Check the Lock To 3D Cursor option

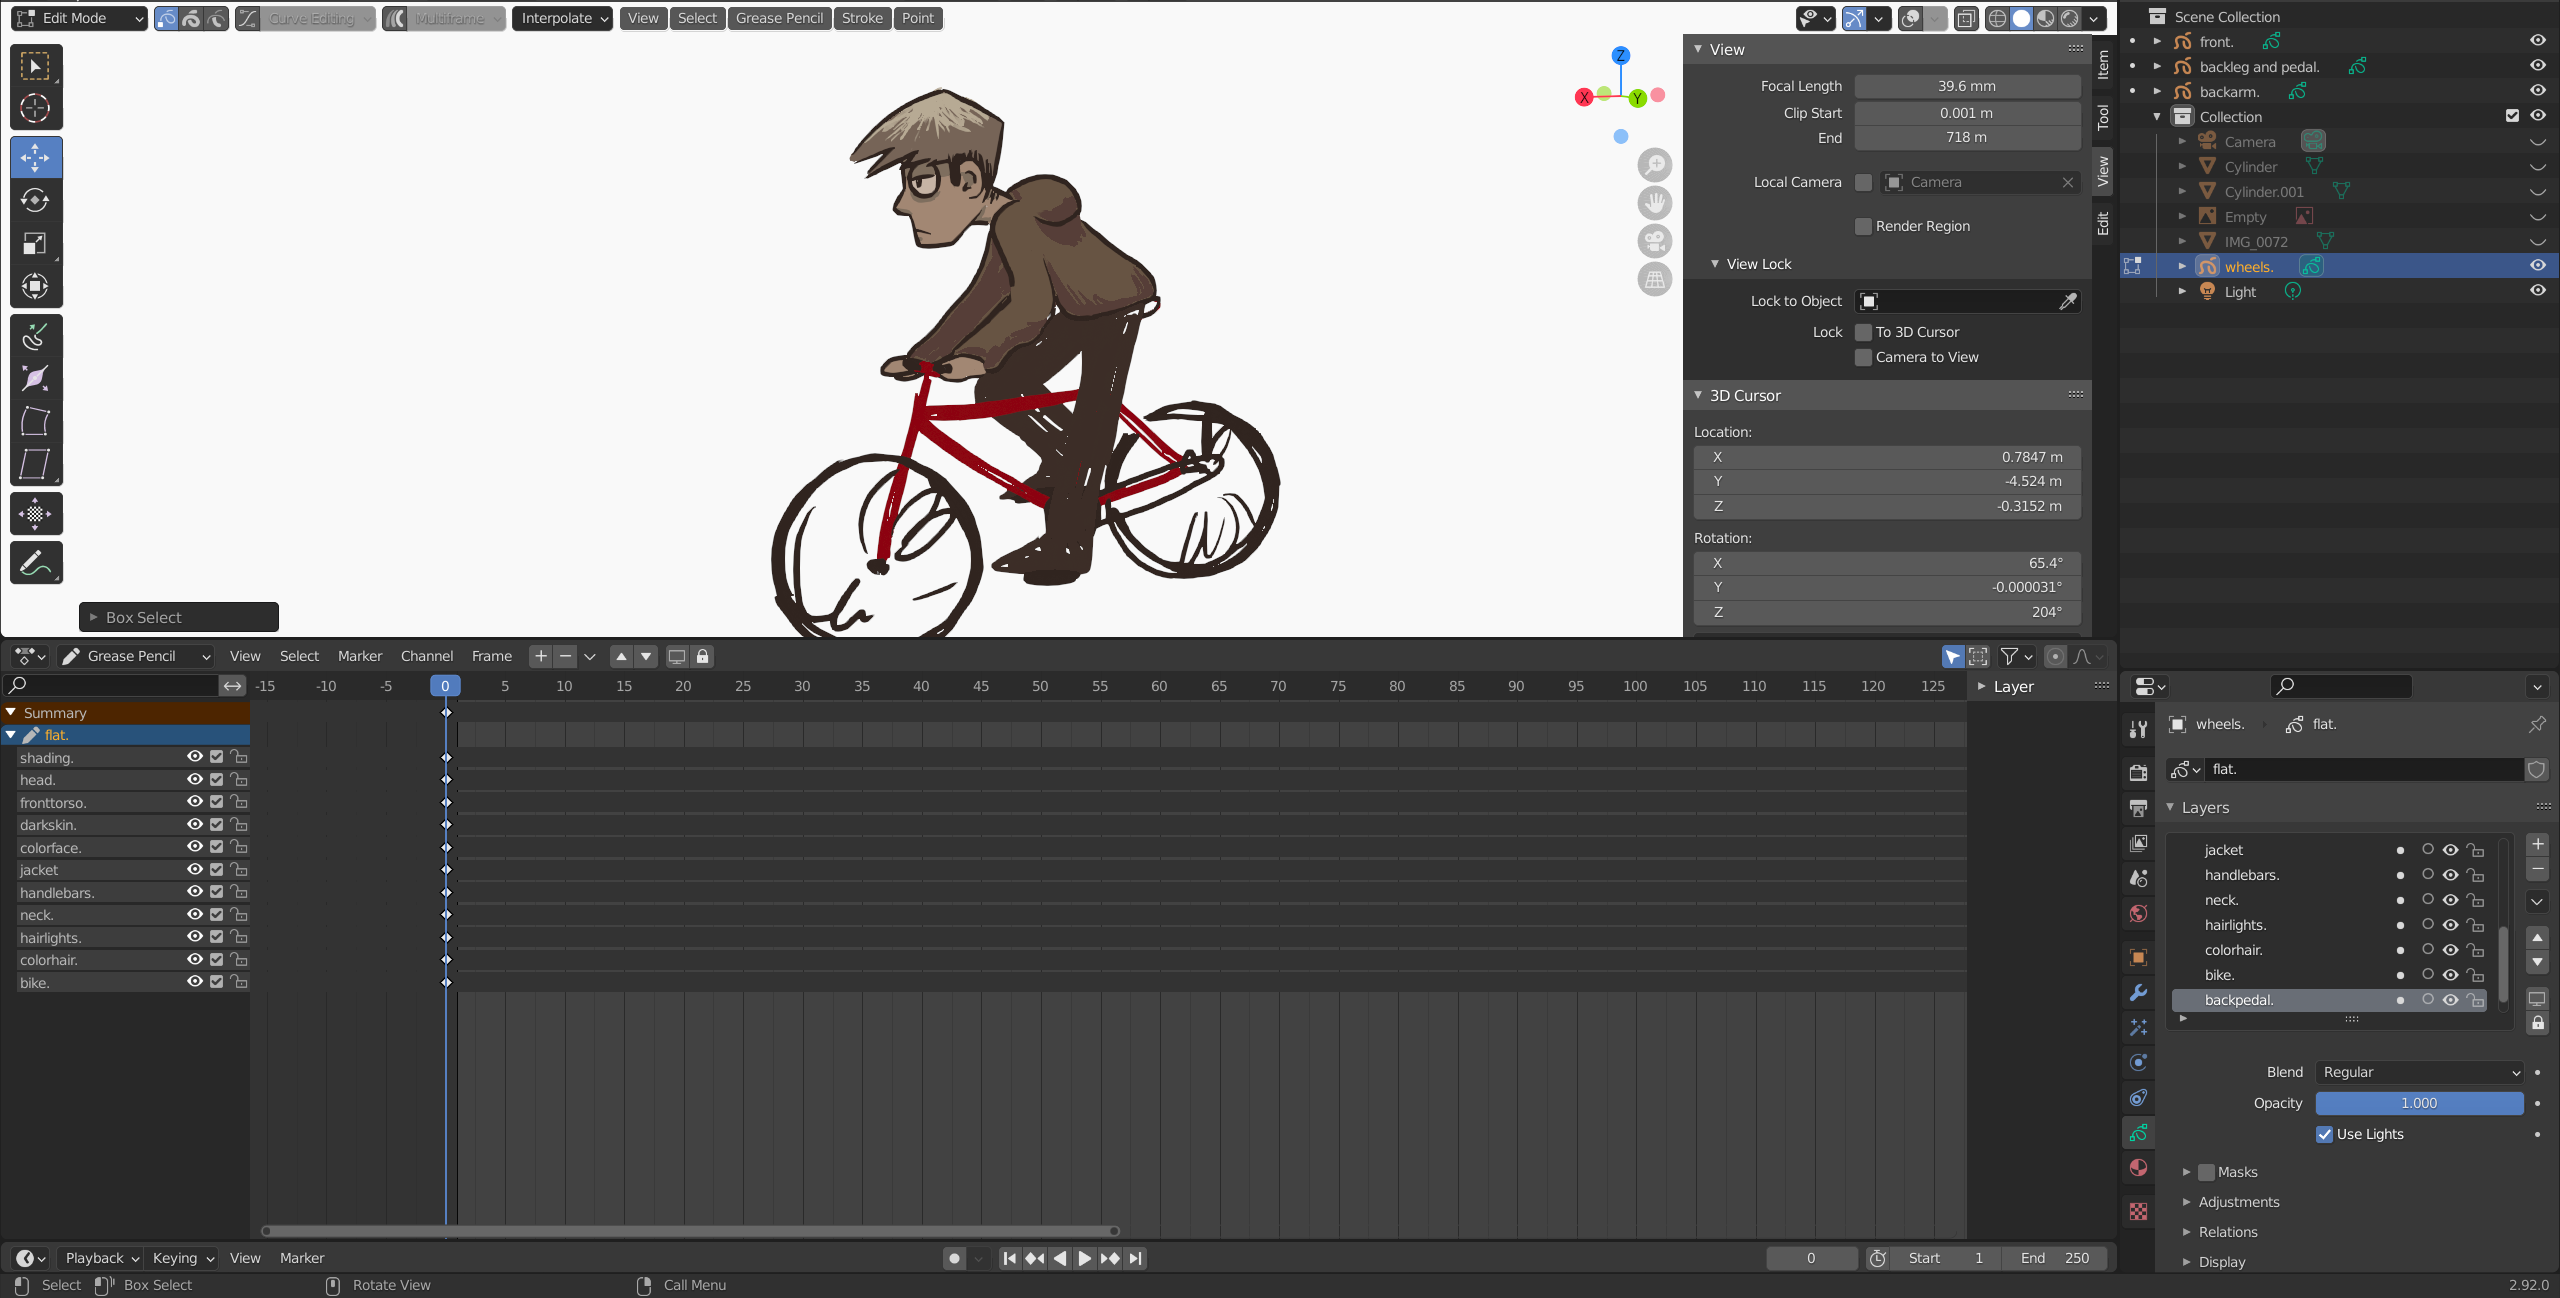pos(1863,332)
